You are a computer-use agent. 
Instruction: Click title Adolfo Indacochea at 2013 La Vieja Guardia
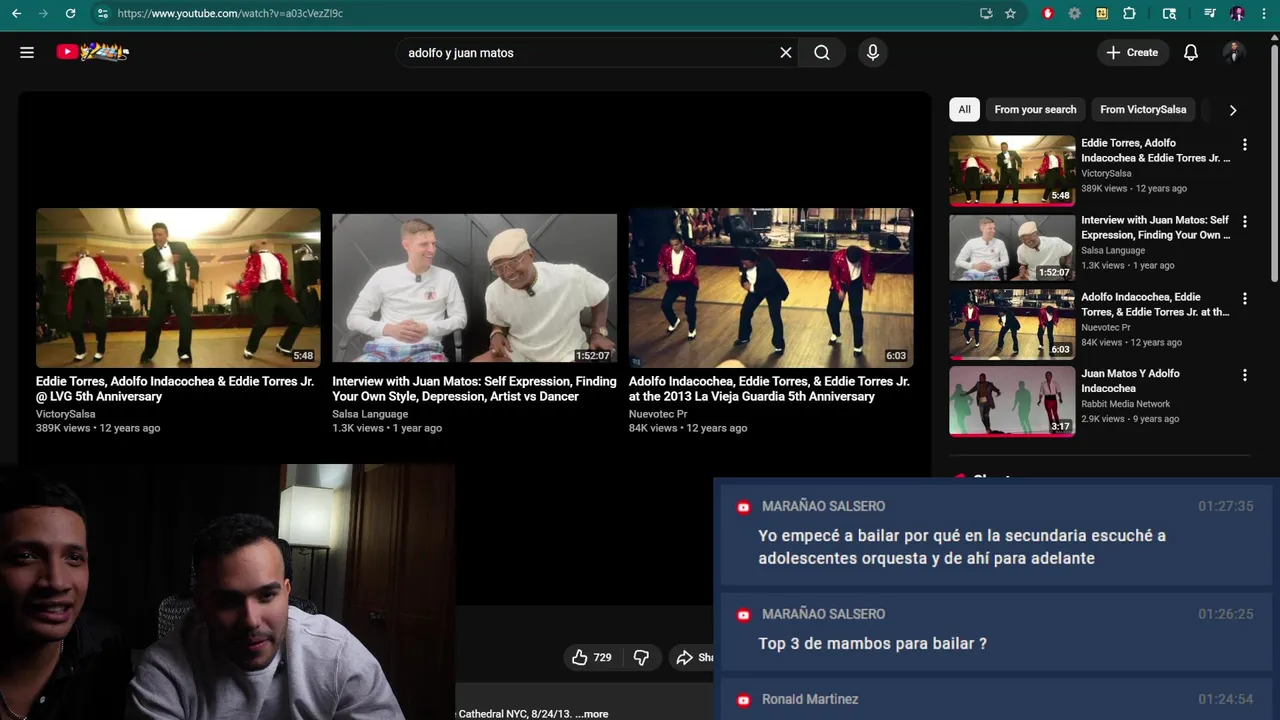(x=769, y=389)
